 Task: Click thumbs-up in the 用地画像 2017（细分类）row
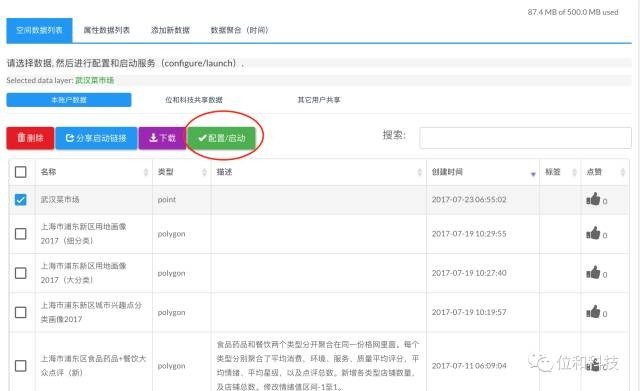click(593, 233)
